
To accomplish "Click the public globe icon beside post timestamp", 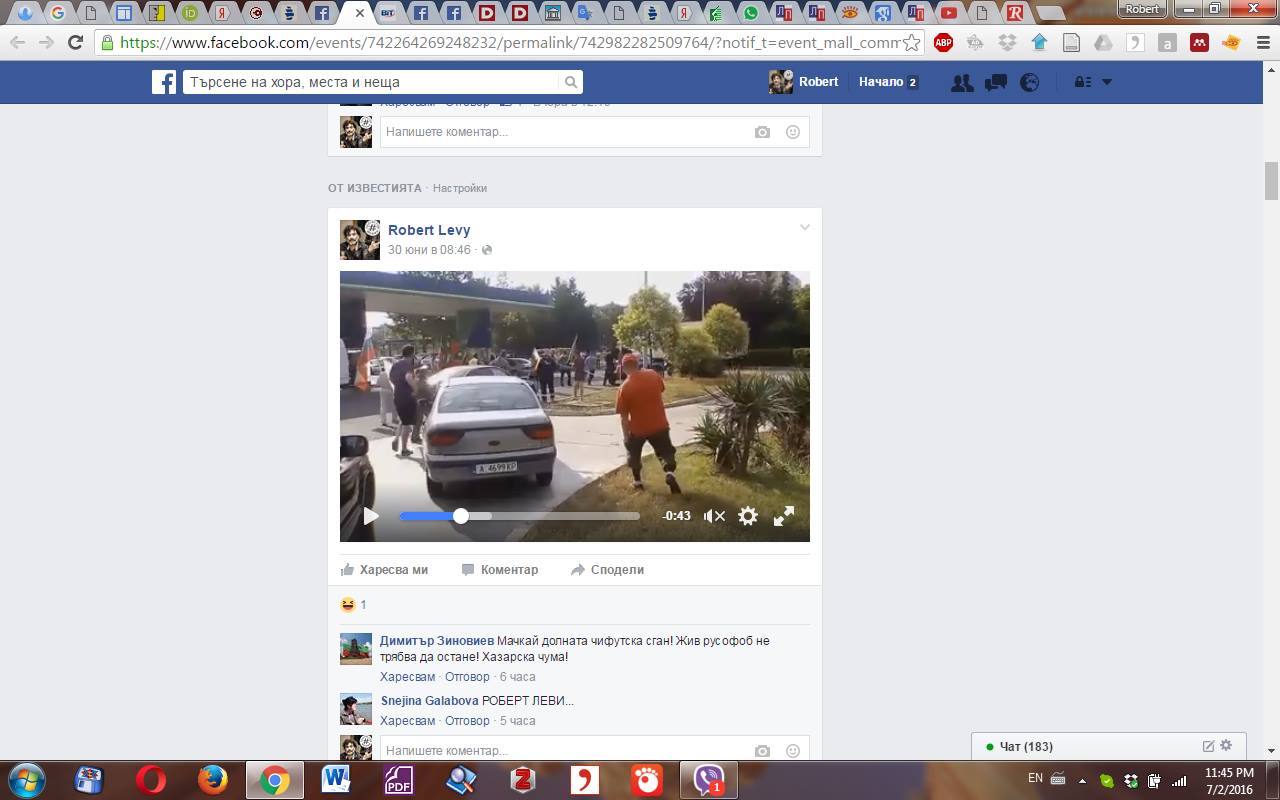I will coord(487,250).
